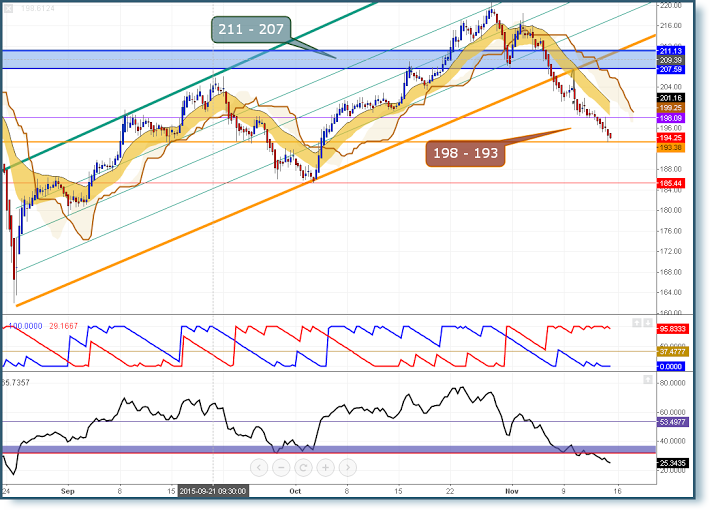The height and width of the screenshot is (510, 710).
Task: Click the 204.00 price scale tick
Action: point(671,87)
